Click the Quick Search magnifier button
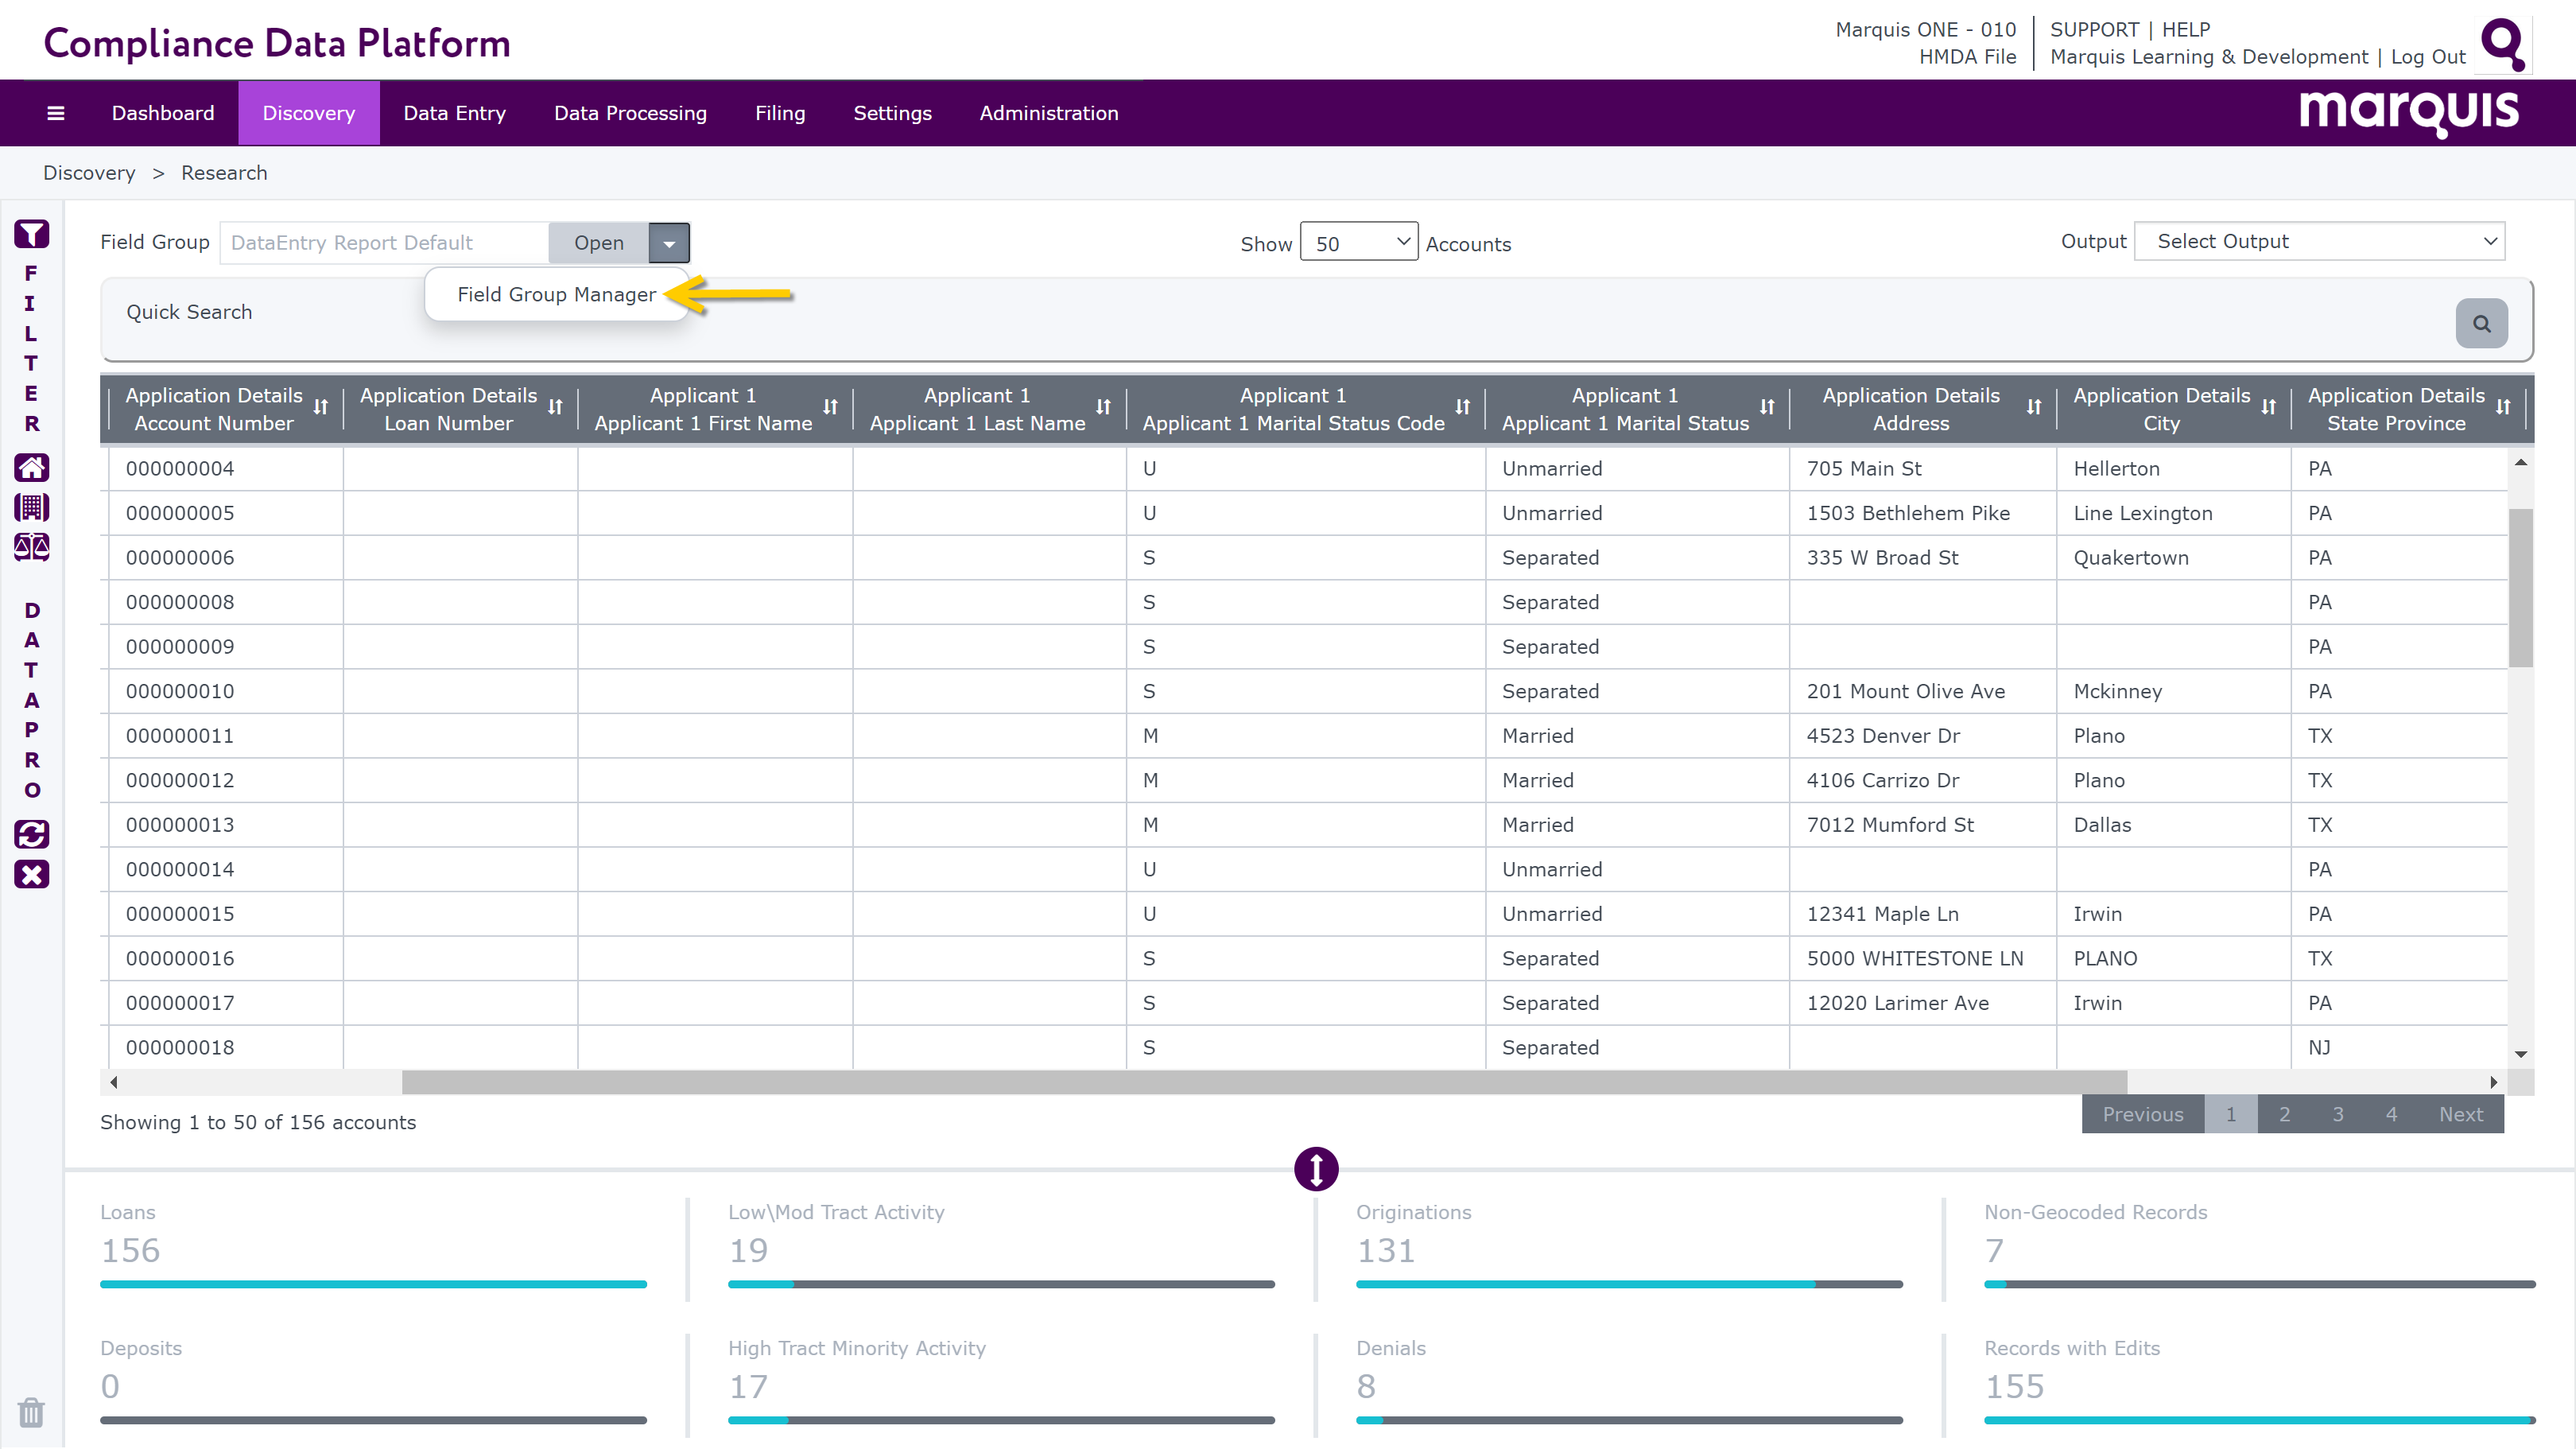Viewport: 2576px width, 1449px height. [2481, 323]
